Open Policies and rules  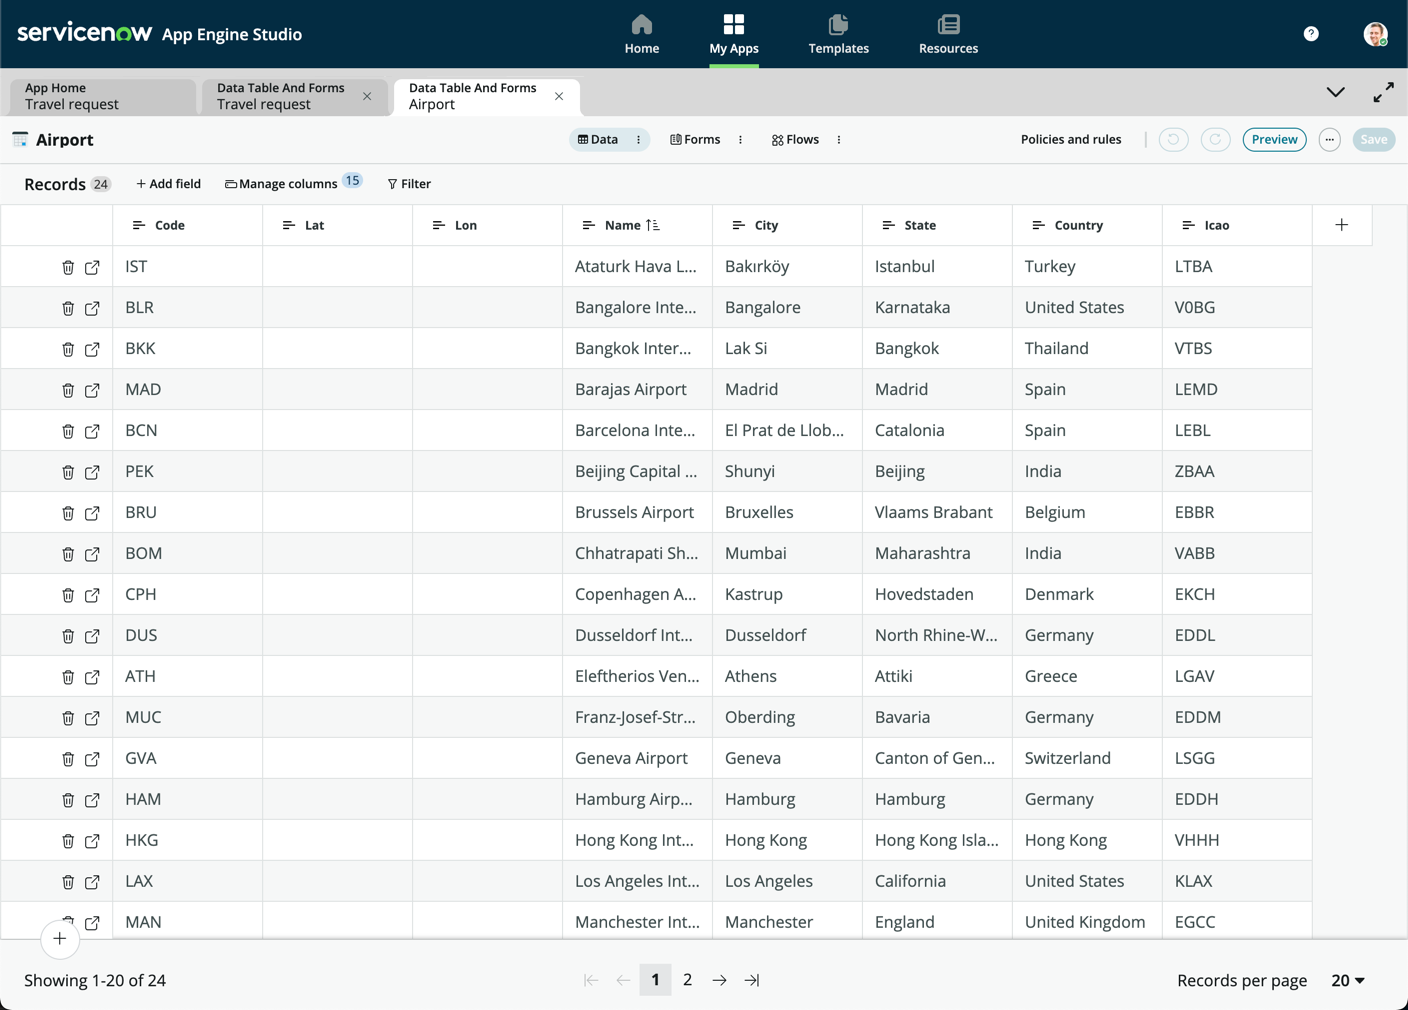(x=1071, y=140)
